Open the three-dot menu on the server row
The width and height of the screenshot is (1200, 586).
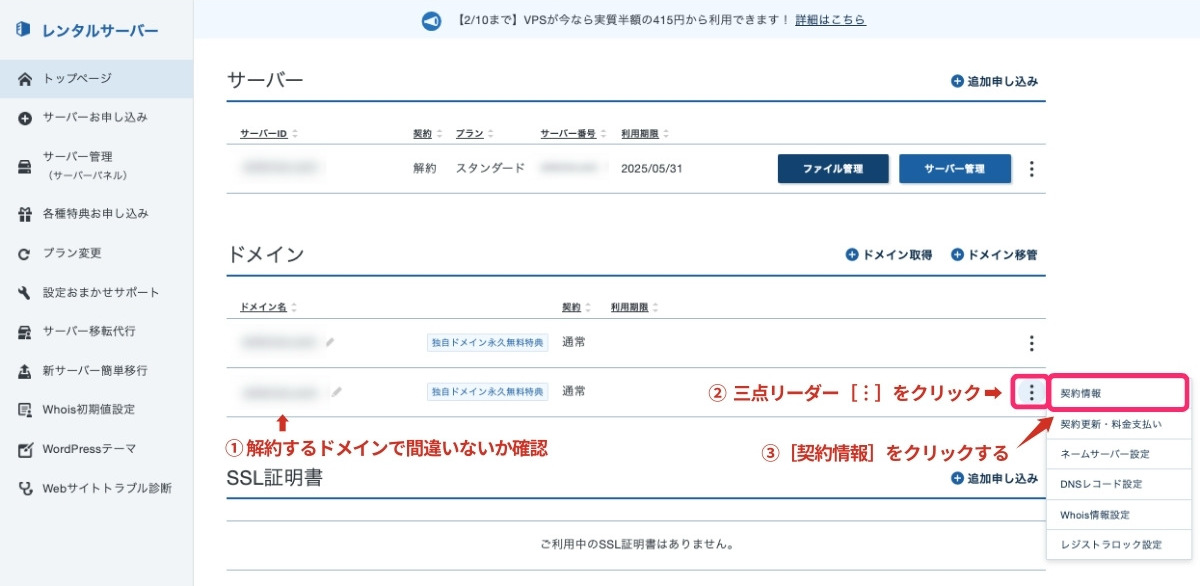click(x=1031, y=169)
